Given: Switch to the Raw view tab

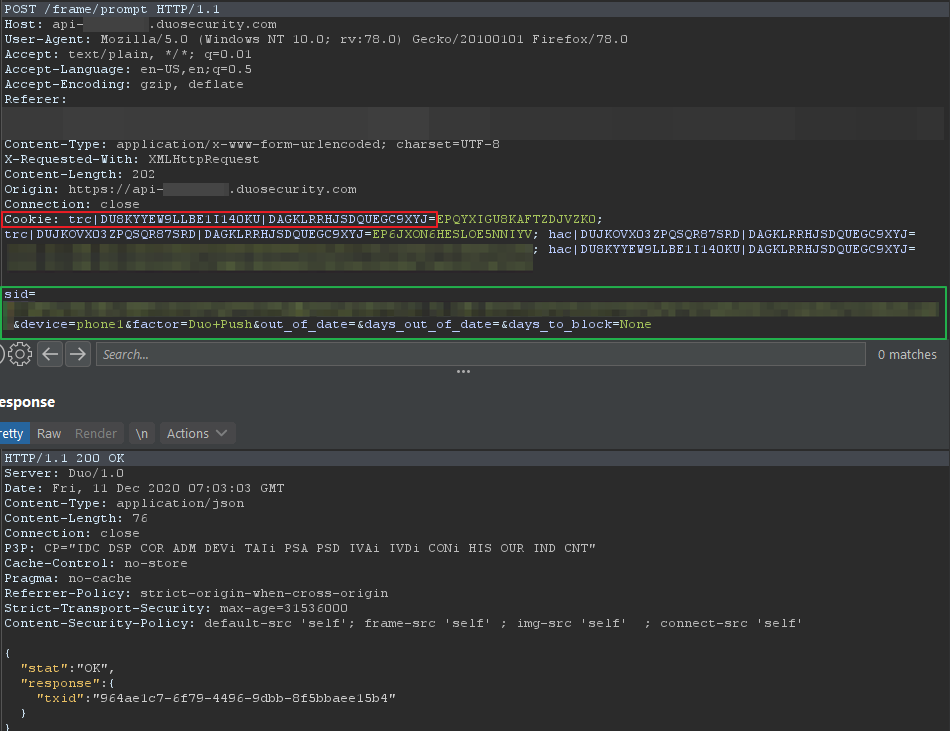Looking at the screenshot, I should click(49, 433).
